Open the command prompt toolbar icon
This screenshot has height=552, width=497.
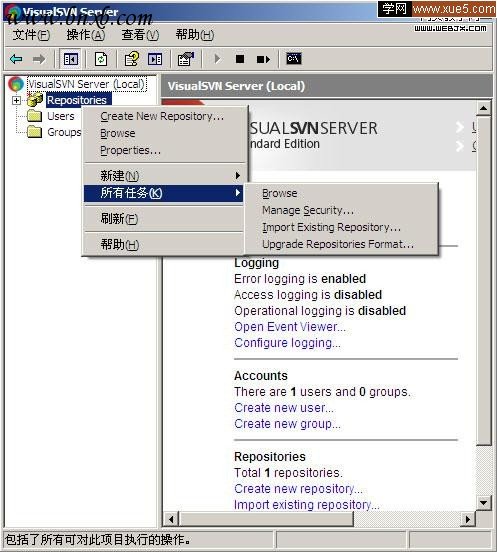point(294,58)
